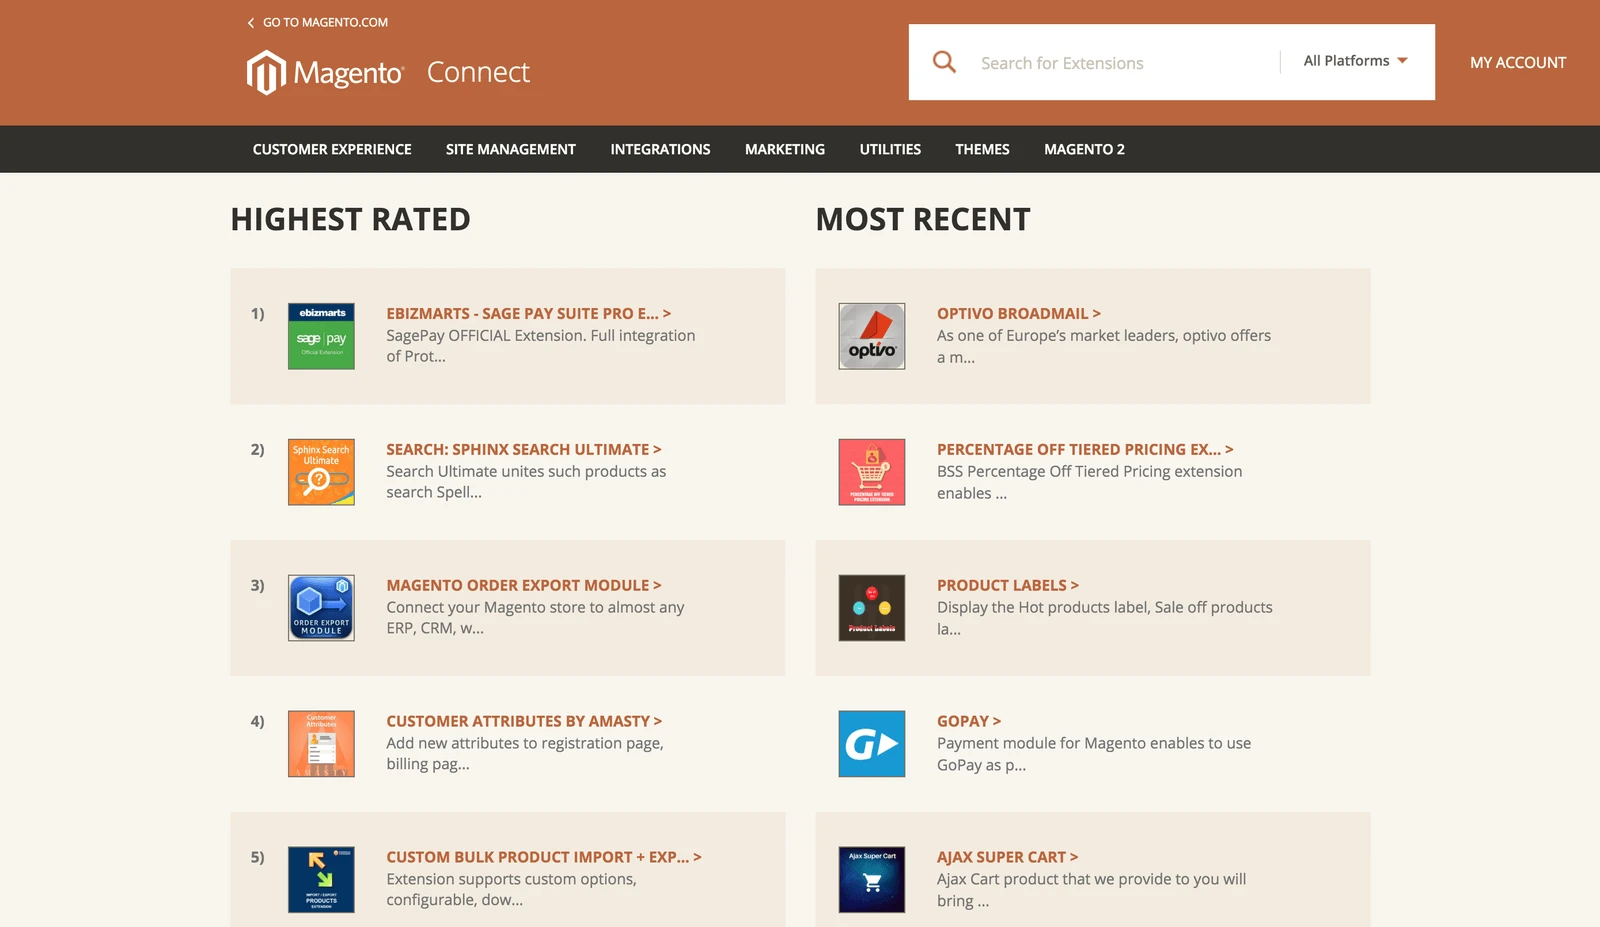This screenshot has height=927, width=1600.
Task: Click the SagePay OFFICIAL Extension description
Action: click(541, 346)
